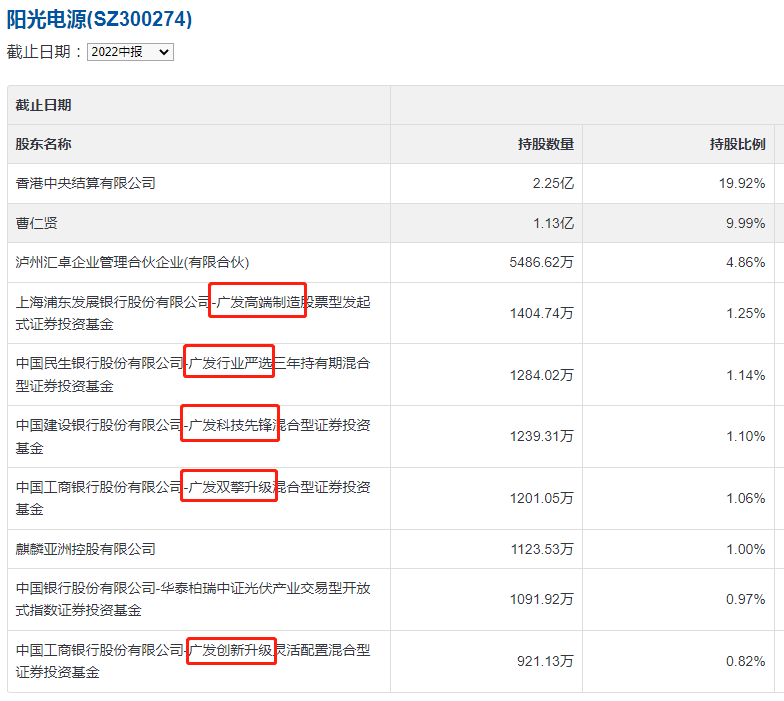
Task: Click the 1.13亿 shareholding value
Action: click(x=553, y=223)
